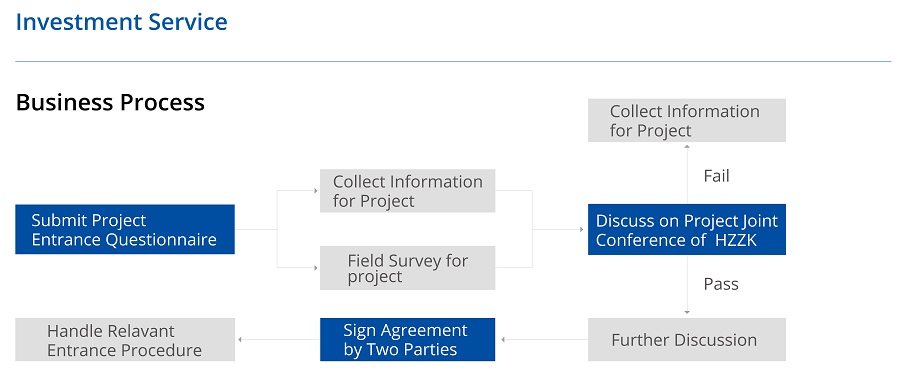Viewport: 900px width, 382px height.
Task: Select the middle Collect Information for Project box
Action: [x=408, y=191]
